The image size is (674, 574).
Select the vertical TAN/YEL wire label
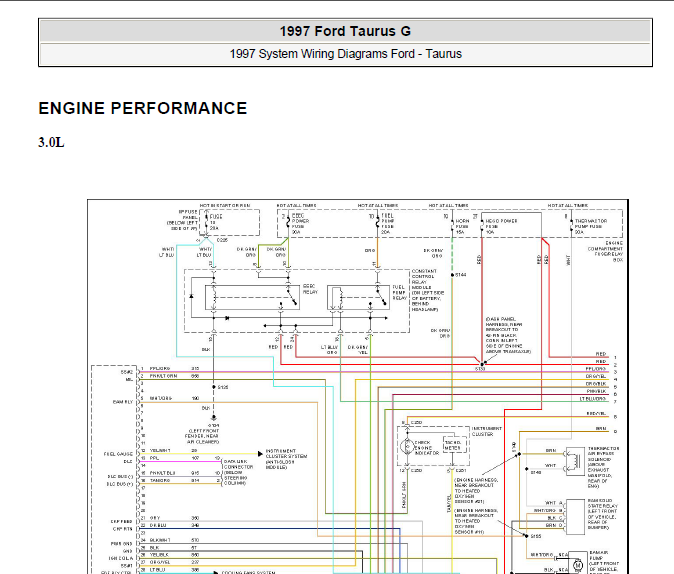(x=449, y=503)
